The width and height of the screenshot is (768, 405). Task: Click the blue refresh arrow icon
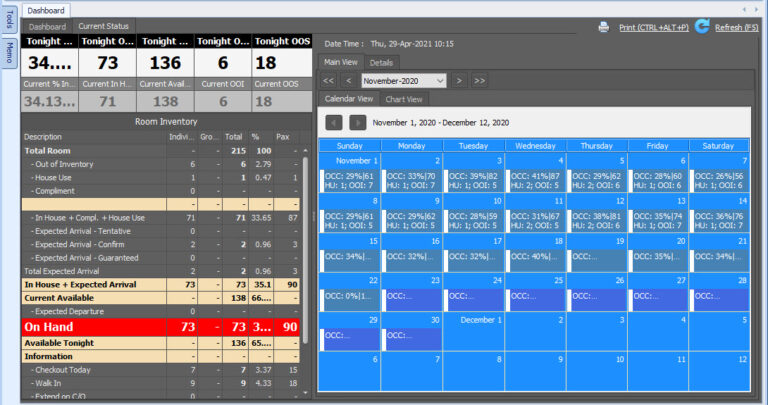tap(702, 27)
